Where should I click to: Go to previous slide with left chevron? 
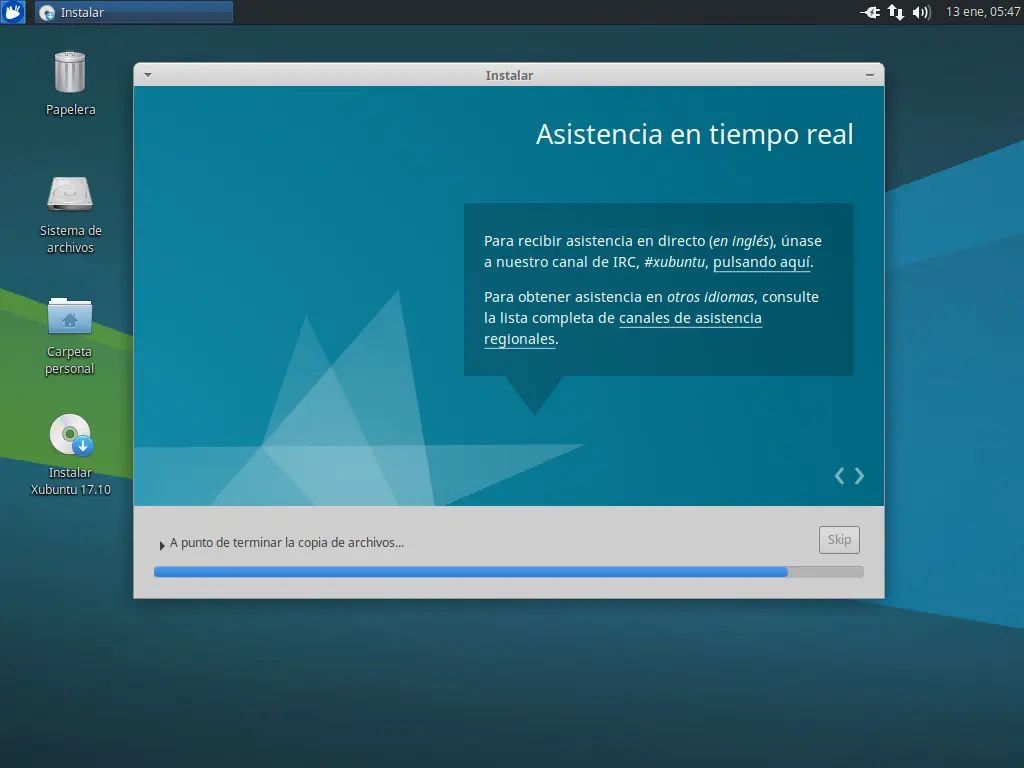[x=839, y=476]
